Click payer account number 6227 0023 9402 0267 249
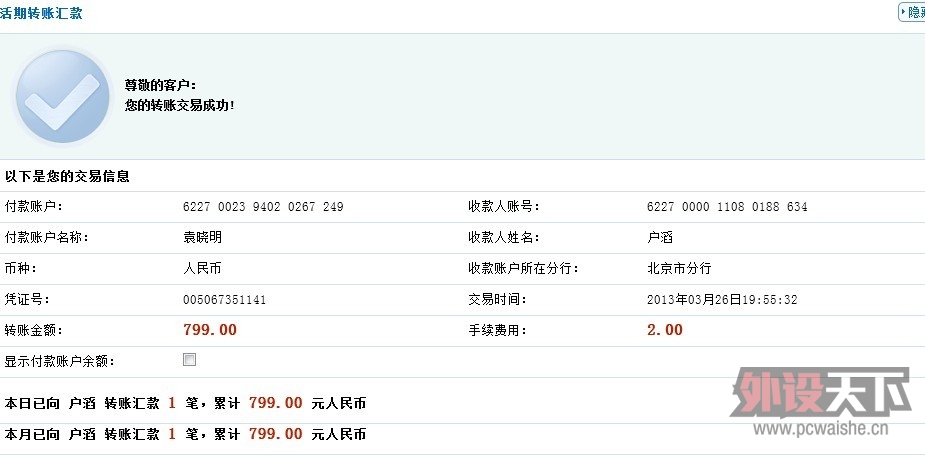 (263, 207)
